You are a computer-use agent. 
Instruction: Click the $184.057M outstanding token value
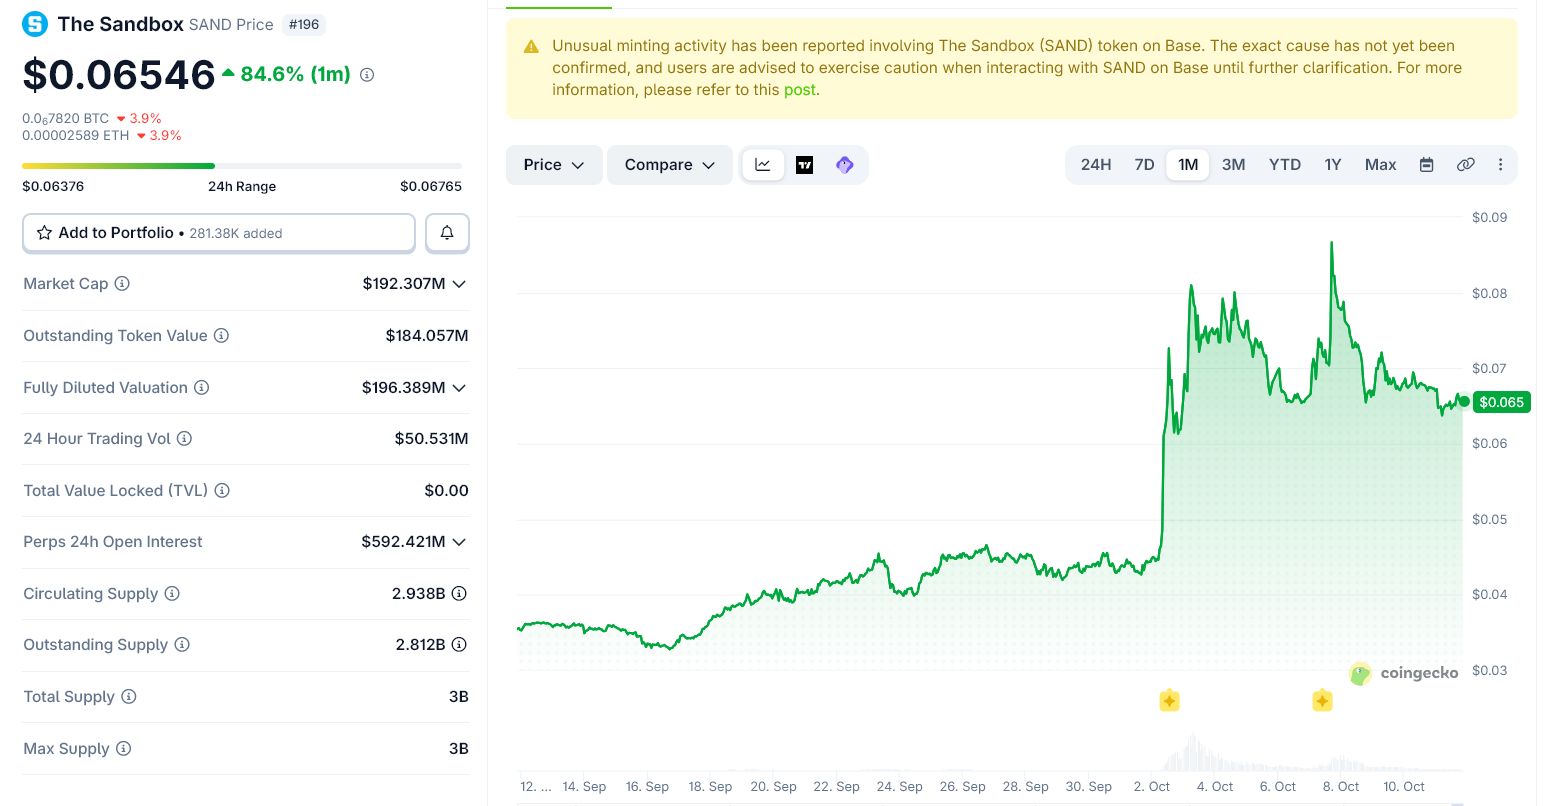coord(427,336)
